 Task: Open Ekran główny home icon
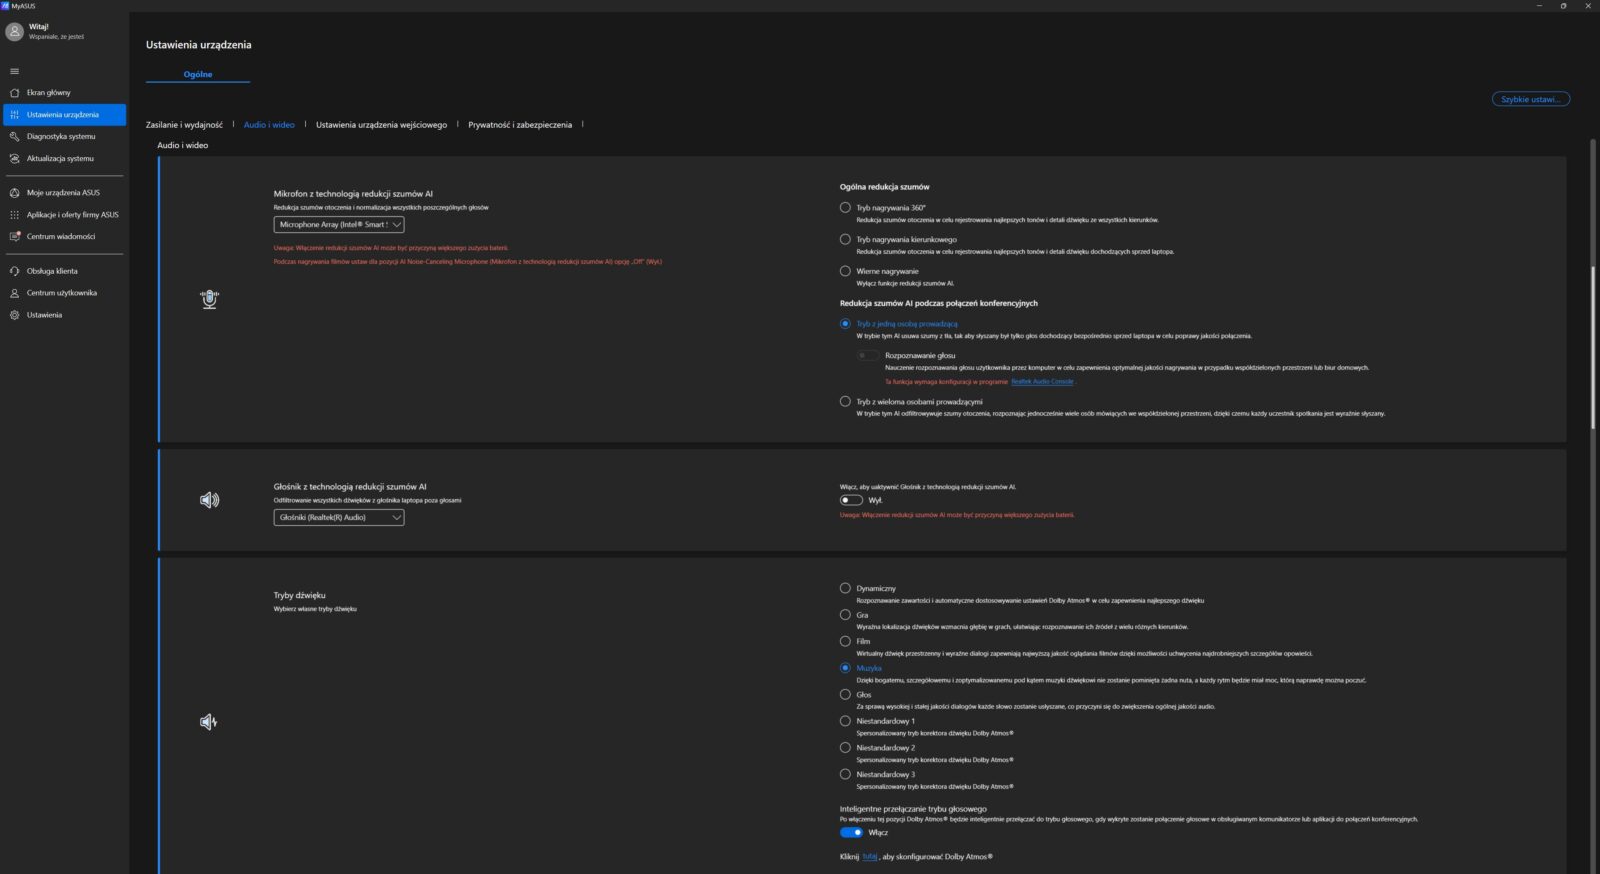pos(15,93)
